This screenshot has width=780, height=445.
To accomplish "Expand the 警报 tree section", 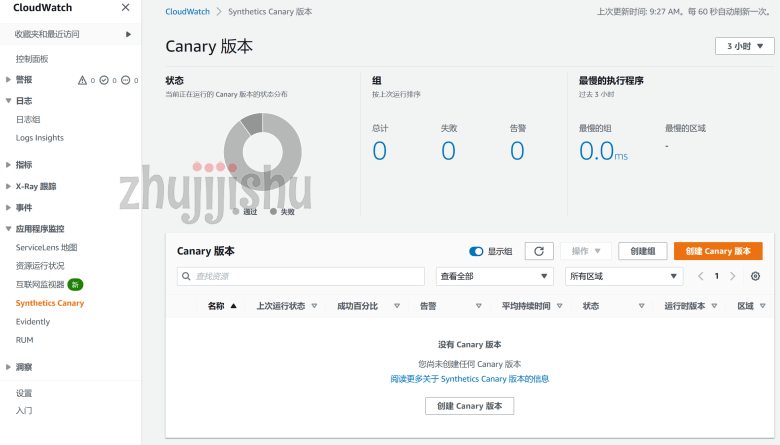I will click(x=8, y=80).
